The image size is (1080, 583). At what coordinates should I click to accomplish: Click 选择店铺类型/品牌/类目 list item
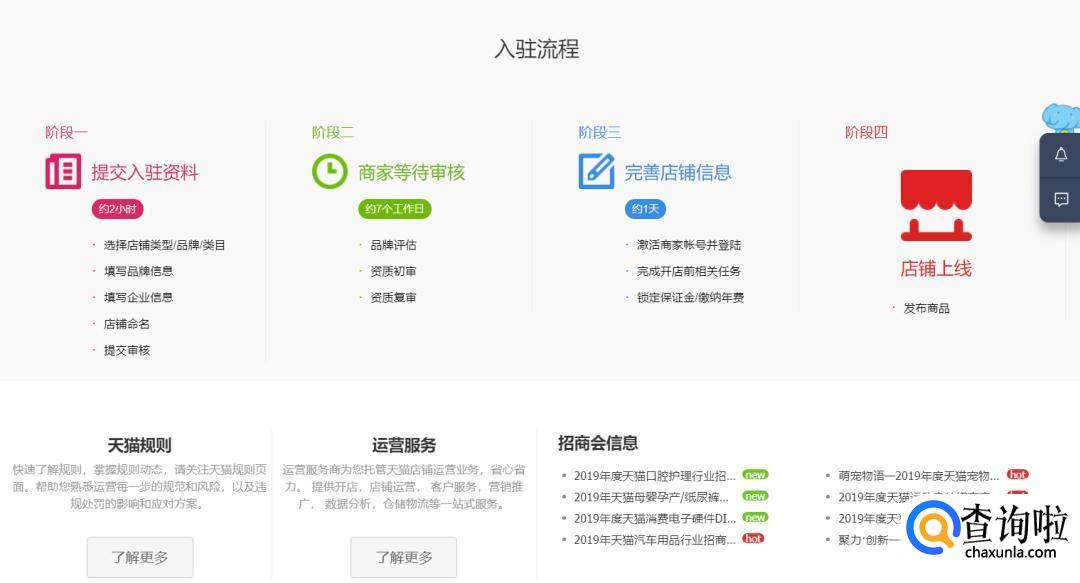coord(165,245)
